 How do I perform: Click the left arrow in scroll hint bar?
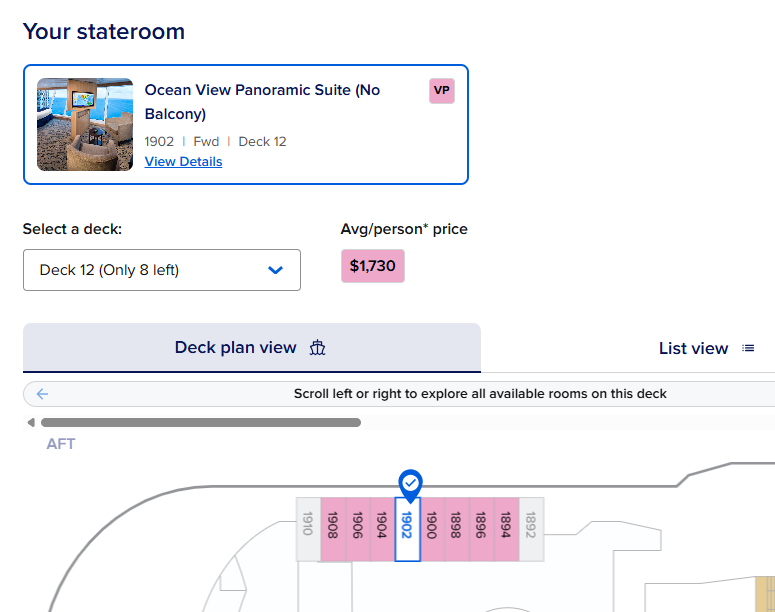[42, 394]
